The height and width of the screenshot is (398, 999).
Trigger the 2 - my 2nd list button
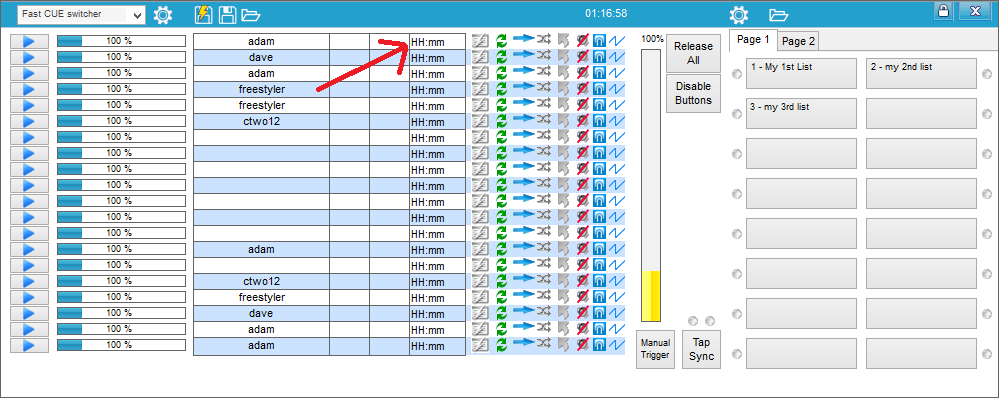click(x=921, y=73)
